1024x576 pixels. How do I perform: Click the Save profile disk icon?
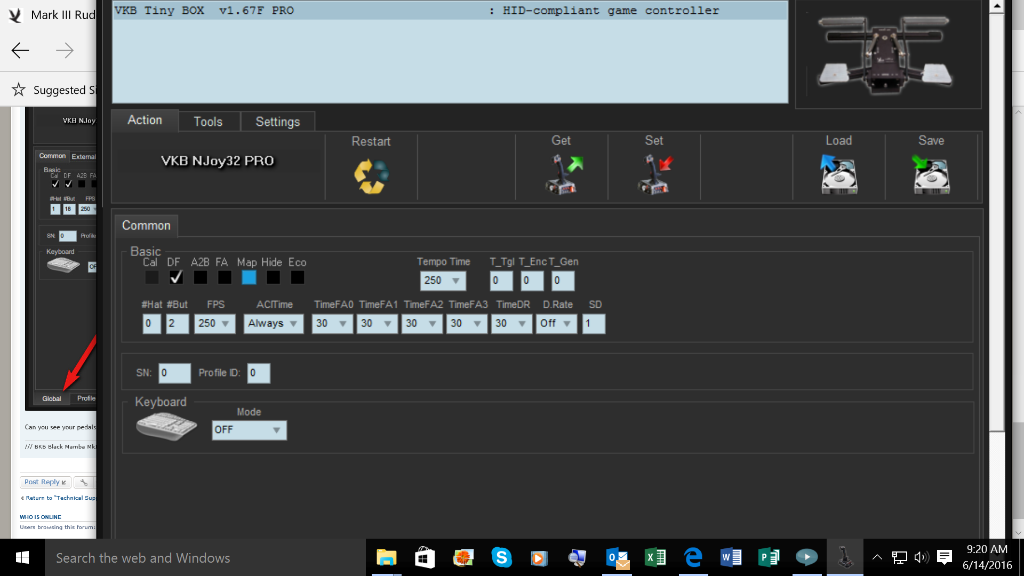(931, 174)
